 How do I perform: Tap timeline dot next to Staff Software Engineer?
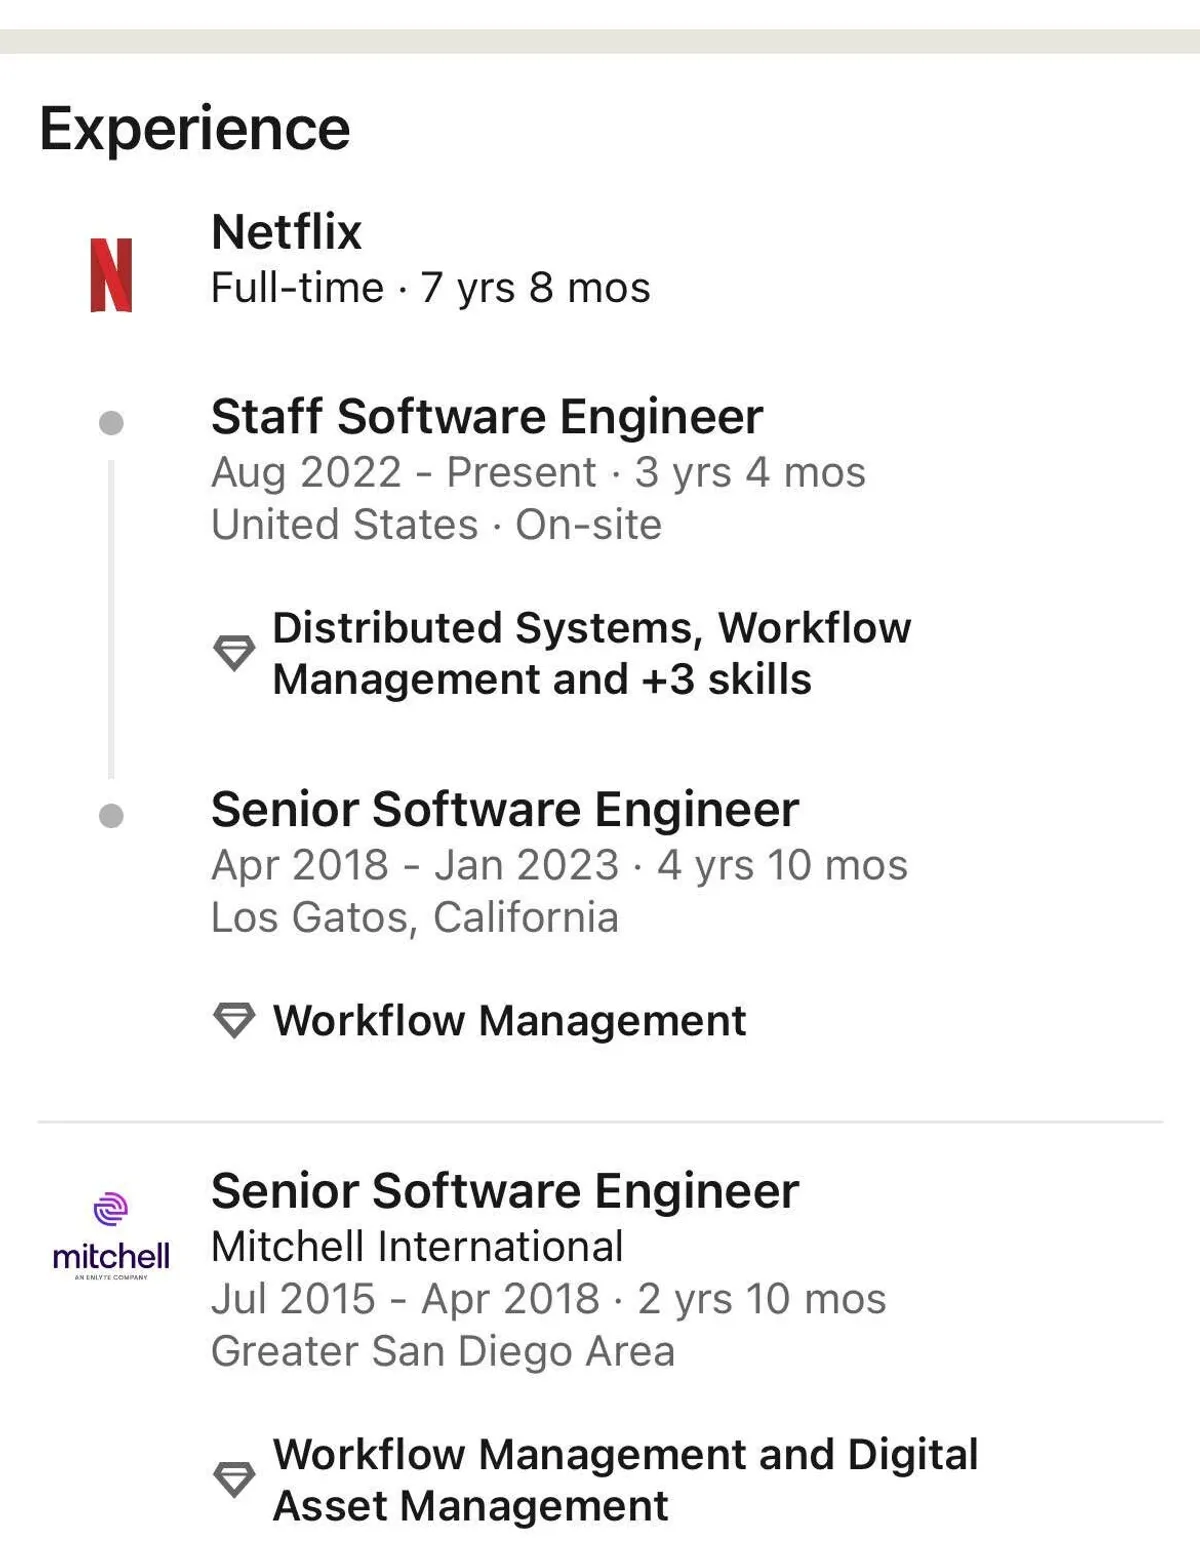coord(111,423)
